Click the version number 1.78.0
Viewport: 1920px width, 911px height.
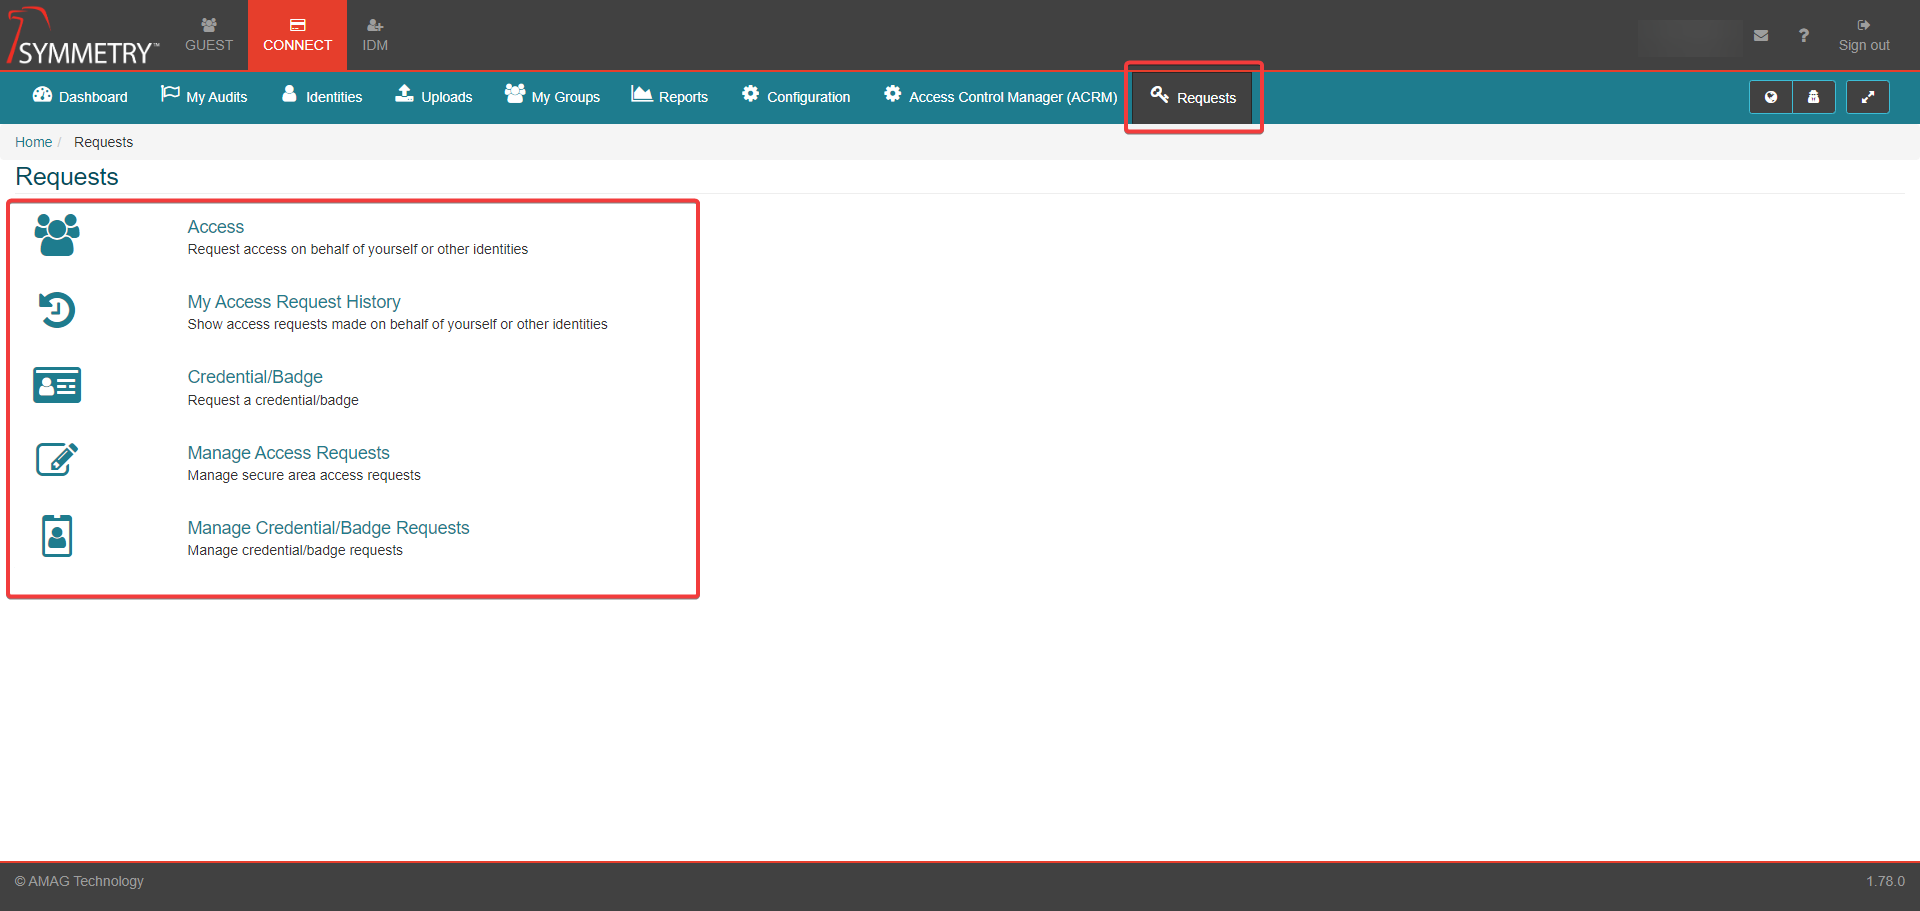click(x=1885, y=881)
